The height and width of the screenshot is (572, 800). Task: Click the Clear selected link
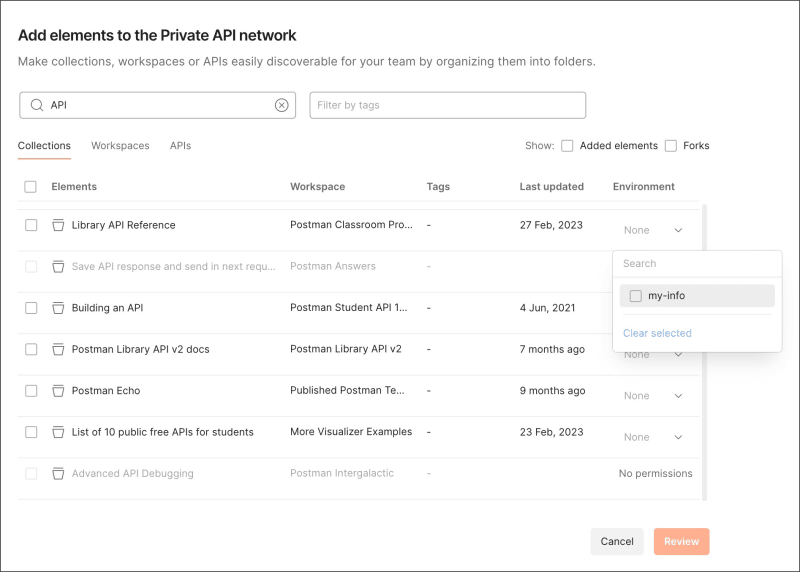point(657,333)
